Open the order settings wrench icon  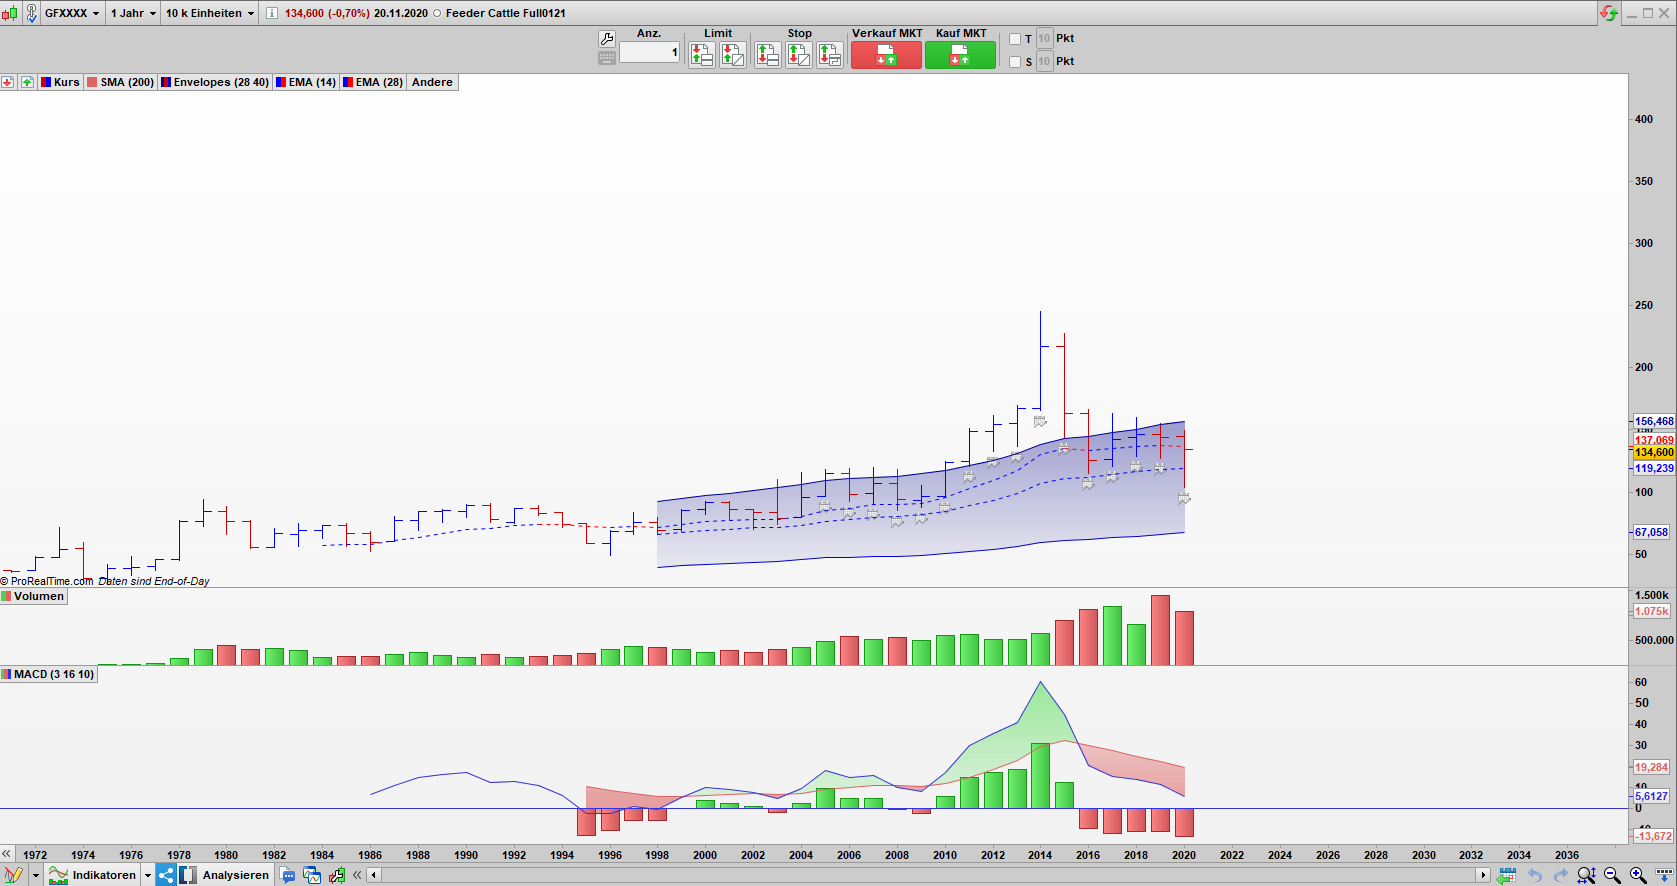pyautogui.click(x=606, y=39)
